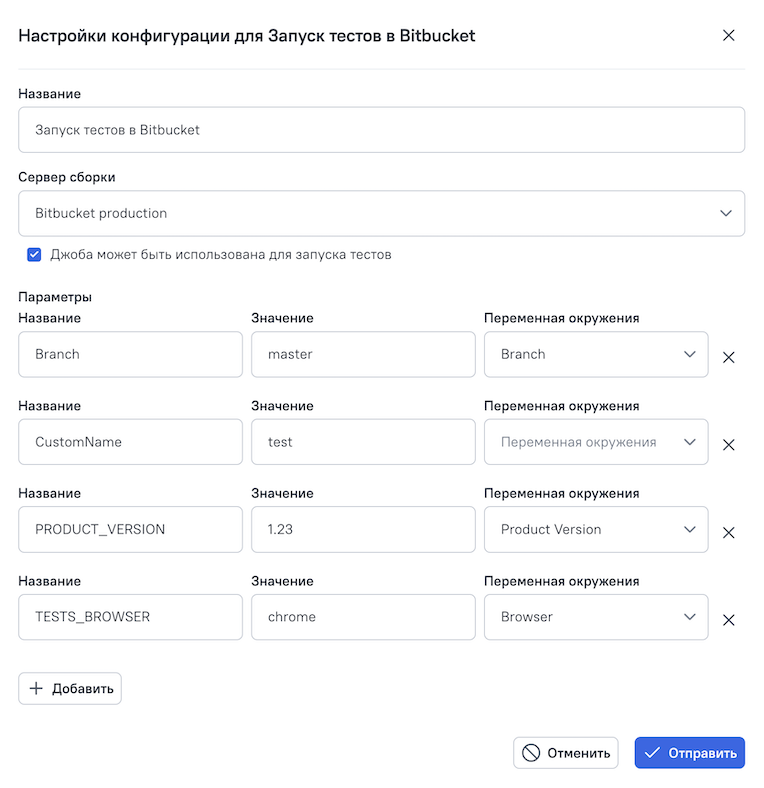Screen dimensions: 764x788
Task: Submit the form with Отправить
Action: pyautogui.click(x=689, y=753)
